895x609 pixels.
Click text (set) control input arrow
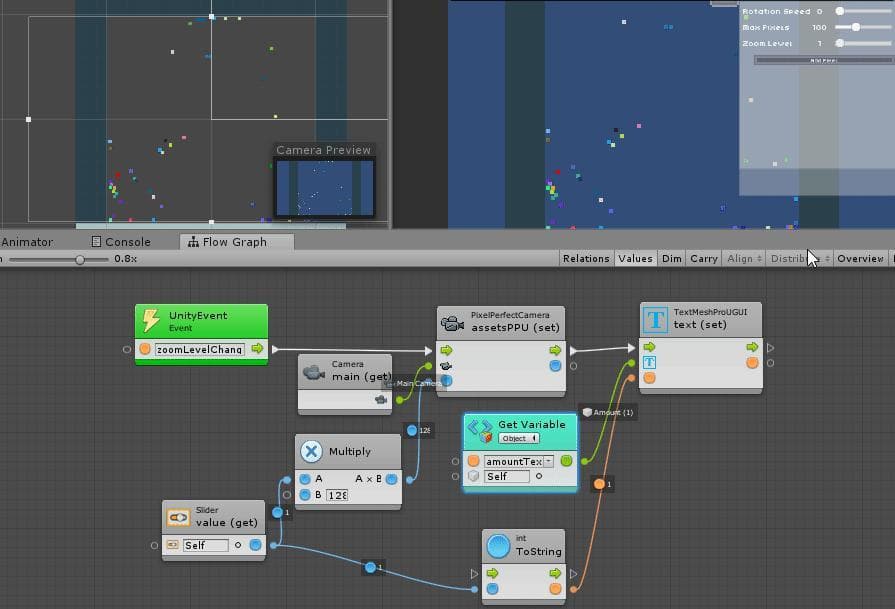650,346
